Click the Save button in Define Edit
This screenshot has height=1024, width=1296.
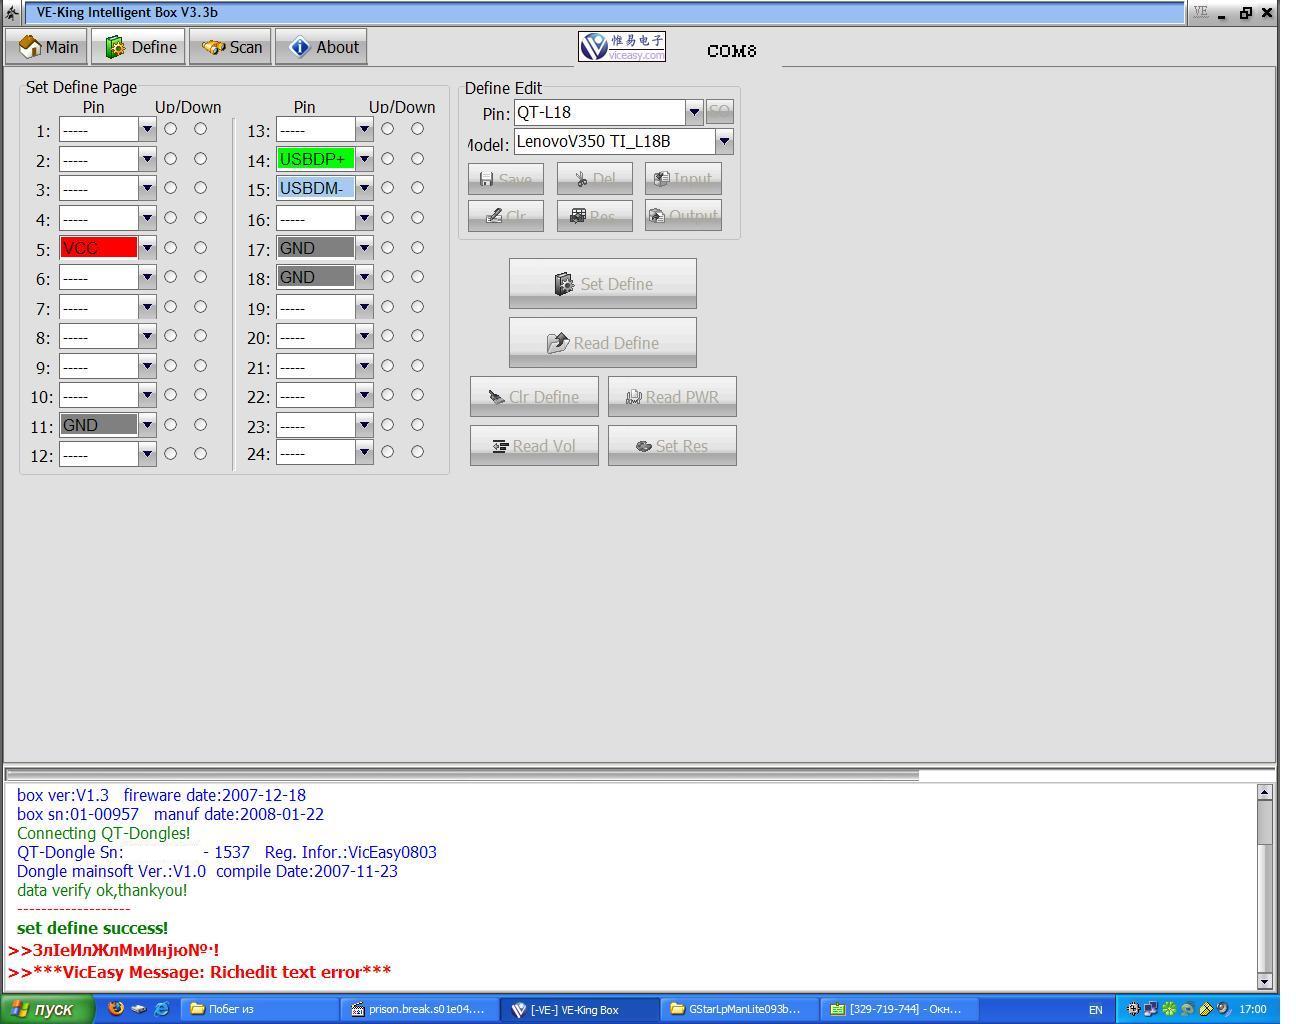506,179
